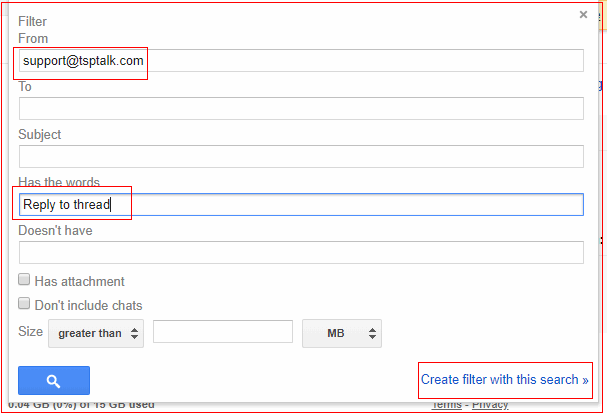Click the blue magnifier search button
The height and width of the screenshot is (413, 607).
54,380
